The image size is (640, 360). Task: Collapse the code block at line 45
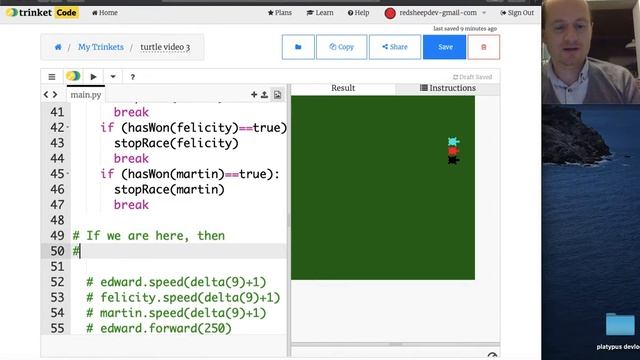click(x=67, y=174)
